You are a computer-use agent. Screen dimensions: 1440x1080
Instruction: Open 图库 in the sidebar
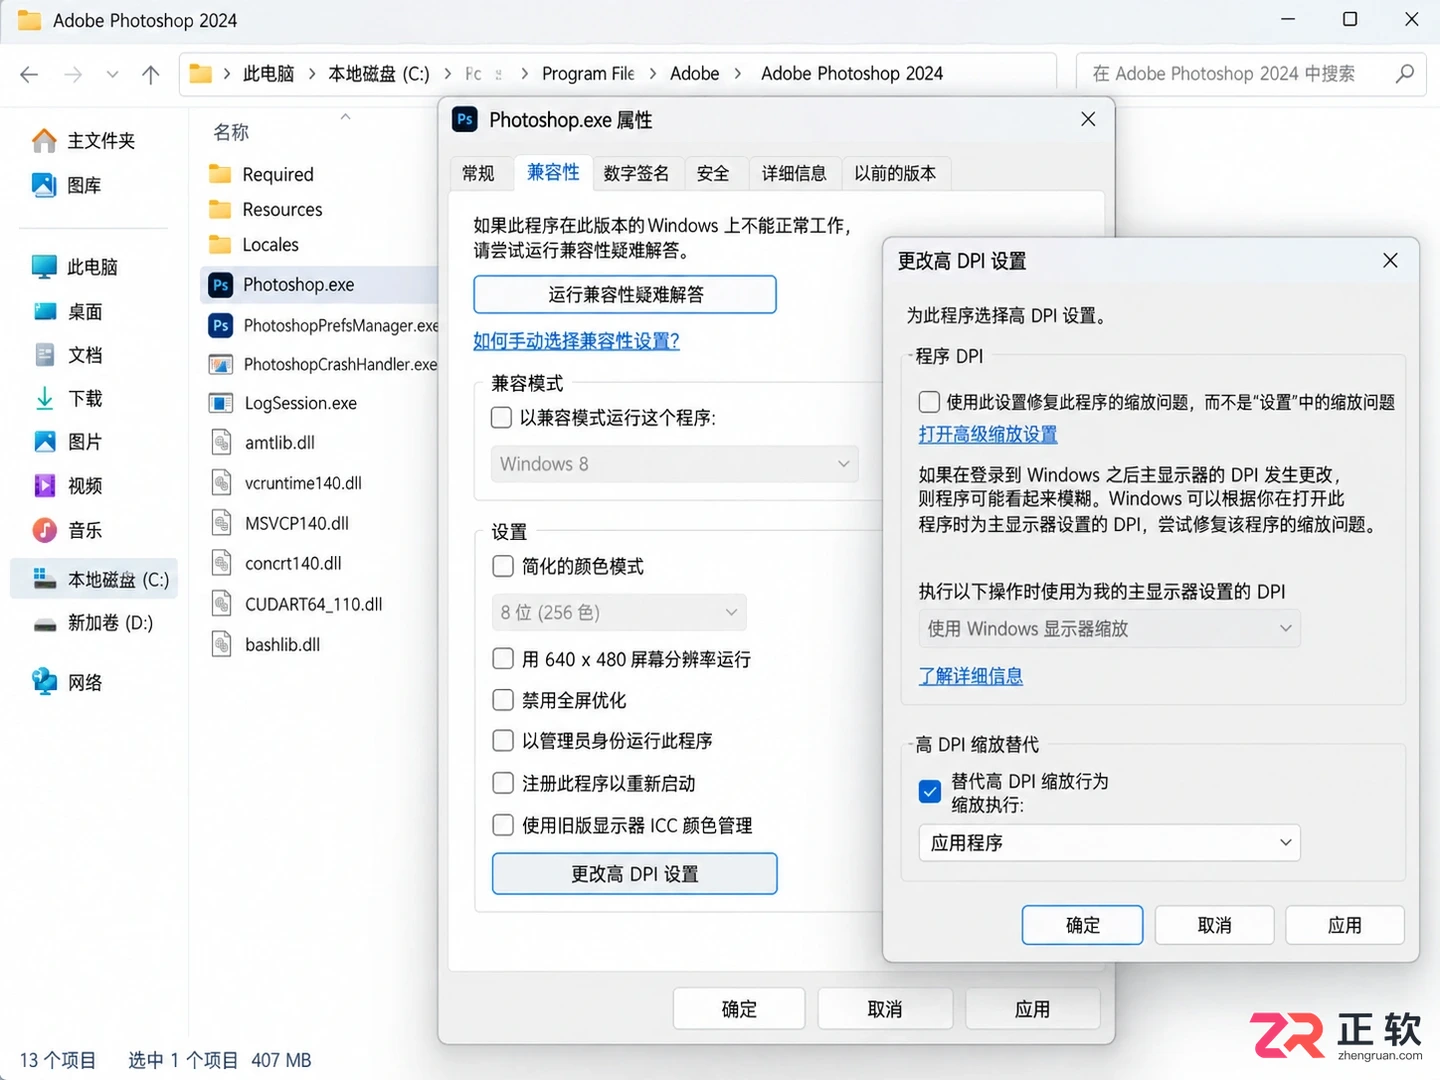click(66, 185)
